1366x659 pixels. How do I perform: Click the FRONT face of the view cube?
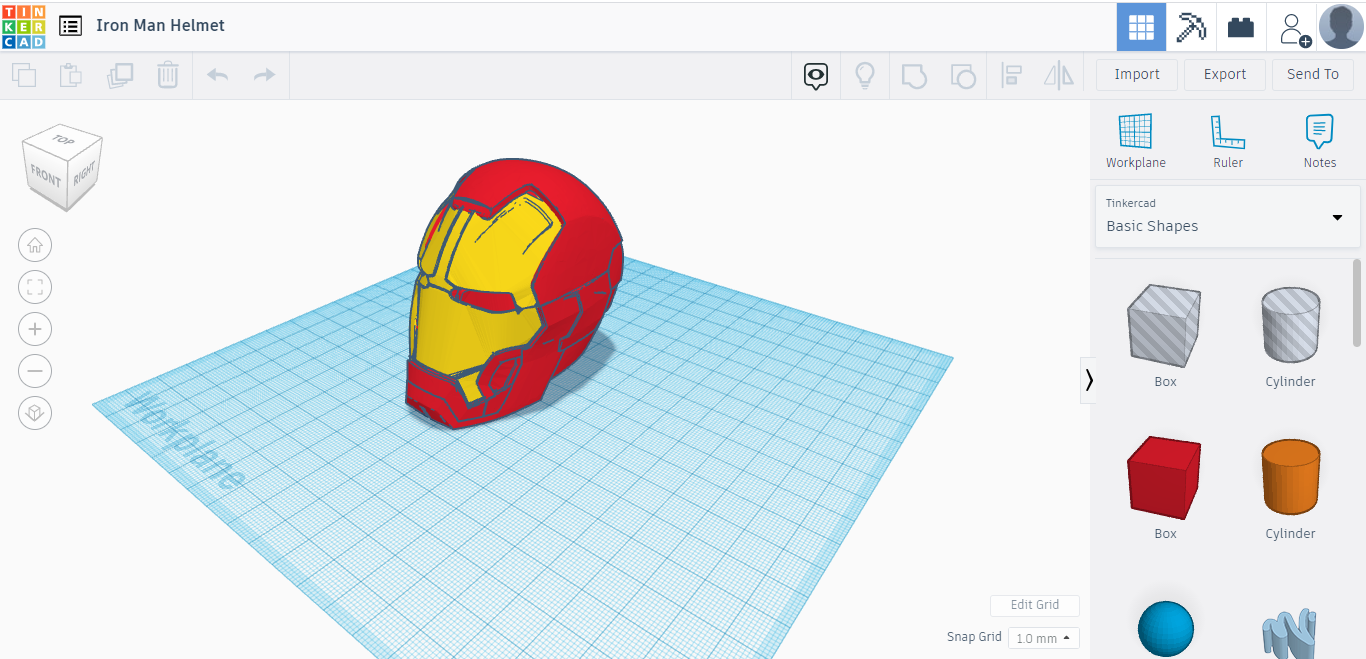point(45,176)
